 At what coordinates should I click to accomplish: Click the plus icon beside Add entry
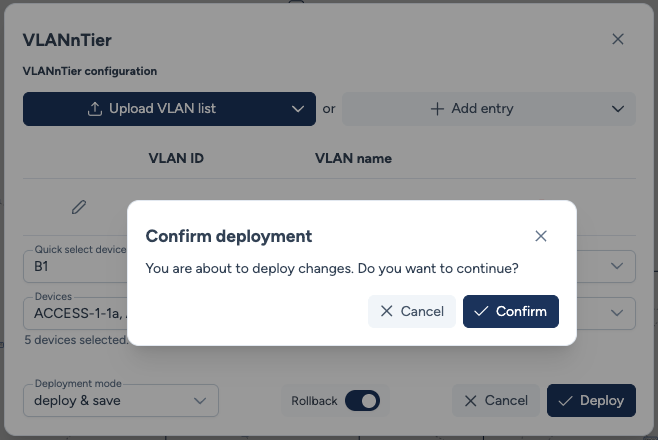pos(437,108)
